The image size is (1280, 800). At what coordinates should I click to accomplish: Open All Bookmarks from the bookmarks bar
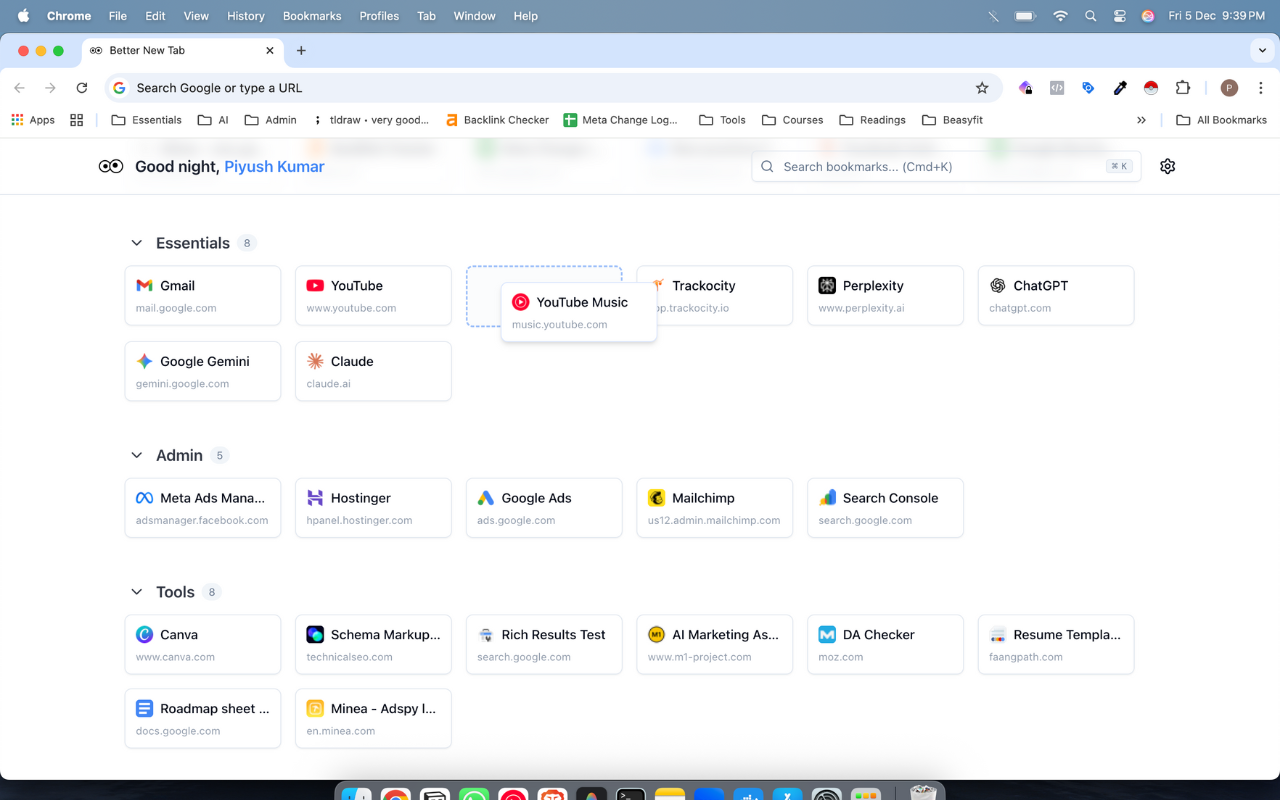(1221, 119)
